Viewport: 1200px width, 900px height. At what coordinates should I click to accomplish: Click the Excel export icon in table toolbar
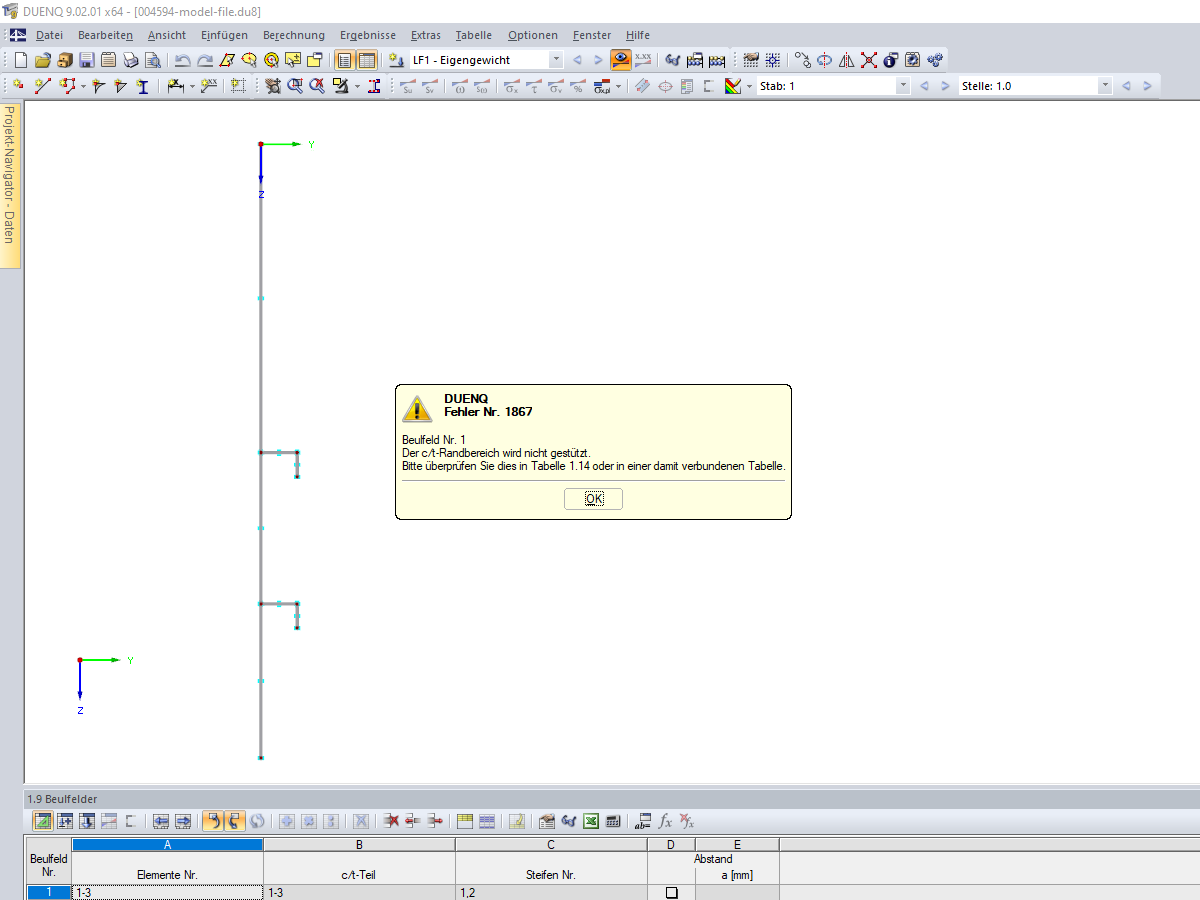[591, 821]
